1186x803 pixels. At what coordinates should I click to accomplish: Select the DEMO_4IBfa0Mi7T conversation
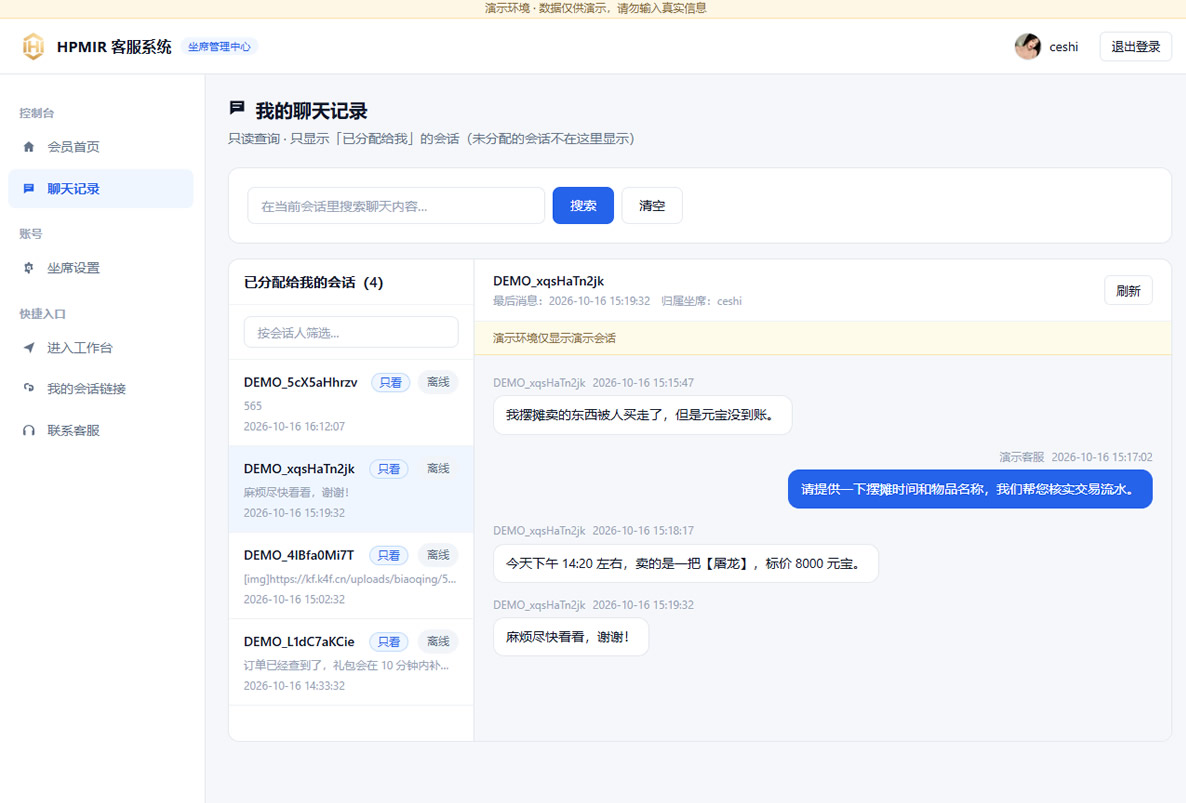pos(351,575)
